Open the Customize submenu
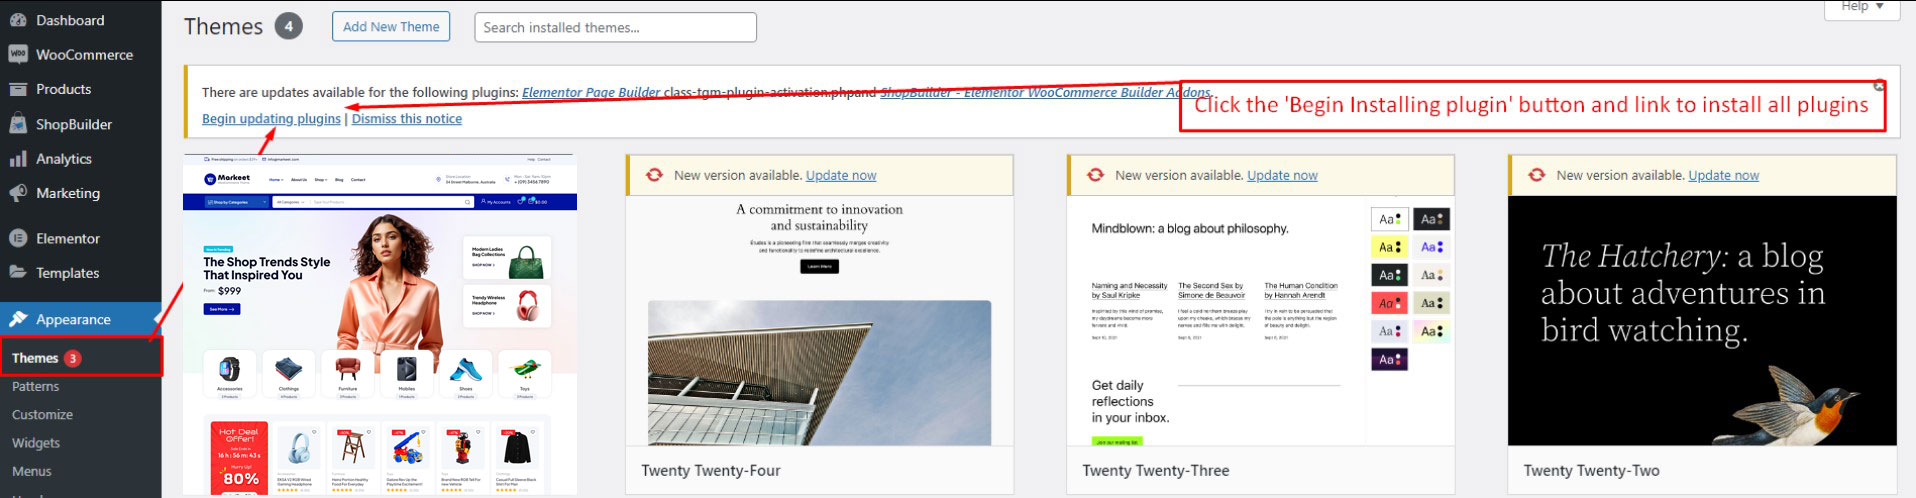Viewport: 1916px width, 498px height. tap(42, 414)
